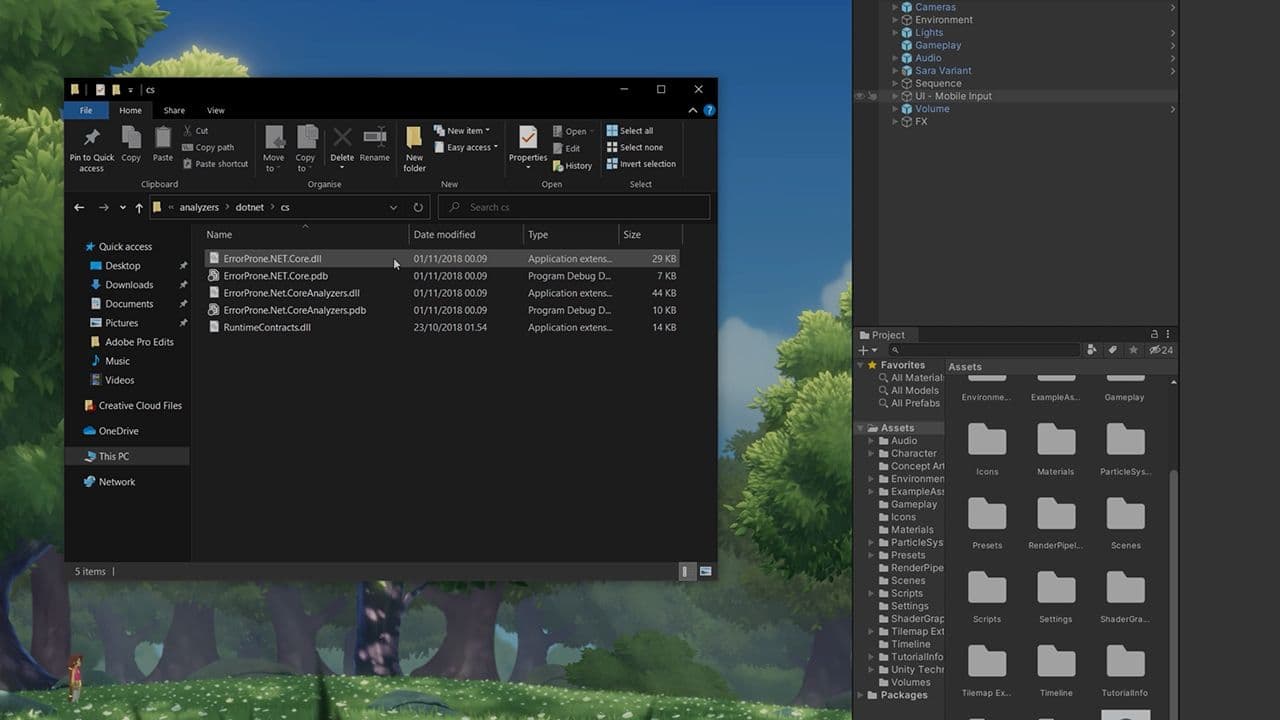1280x720 pixels.
Task: Click the Rename icon in Organise group
Action: [375, 138]
